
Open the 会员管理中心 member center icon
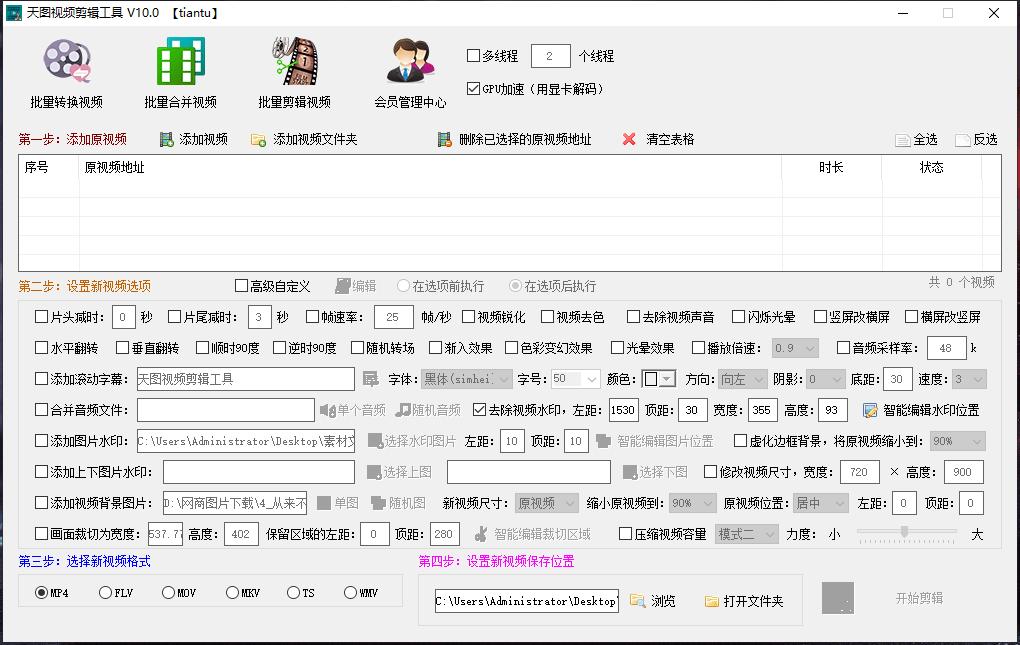[410, 61]
